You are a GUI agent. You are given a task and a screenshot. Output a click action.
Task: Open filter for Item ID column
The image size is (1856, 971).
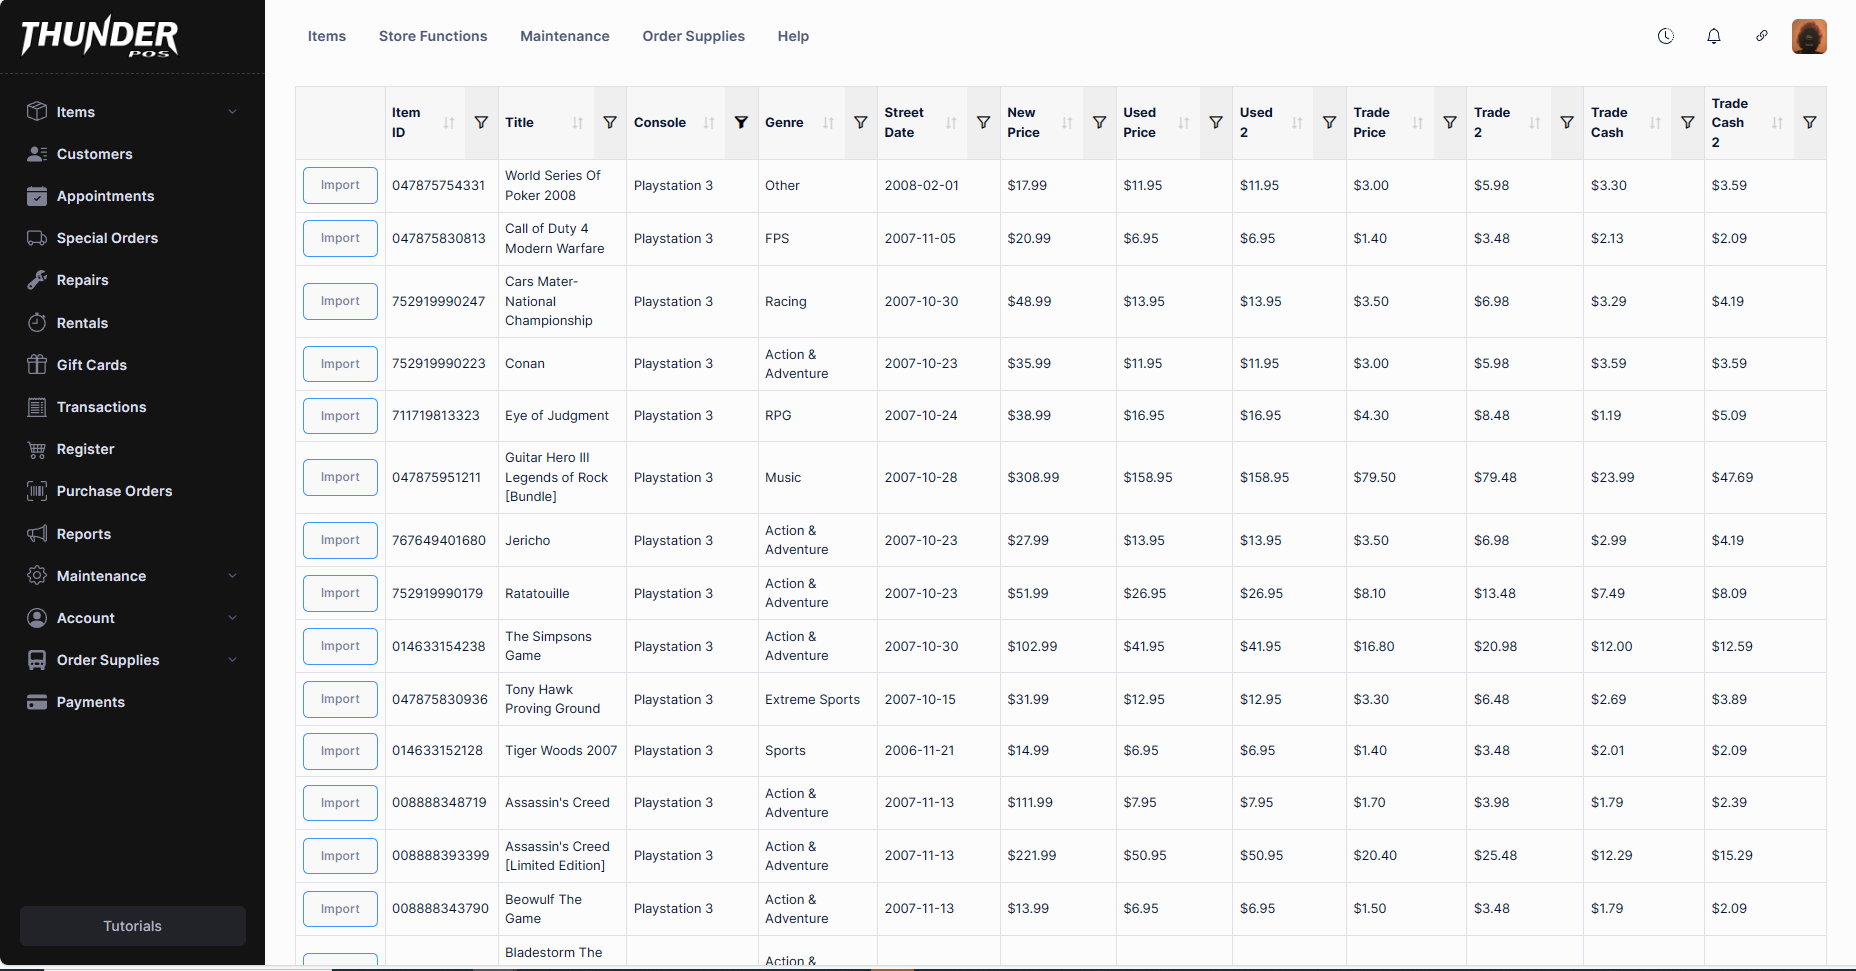[x=481, y=123]
